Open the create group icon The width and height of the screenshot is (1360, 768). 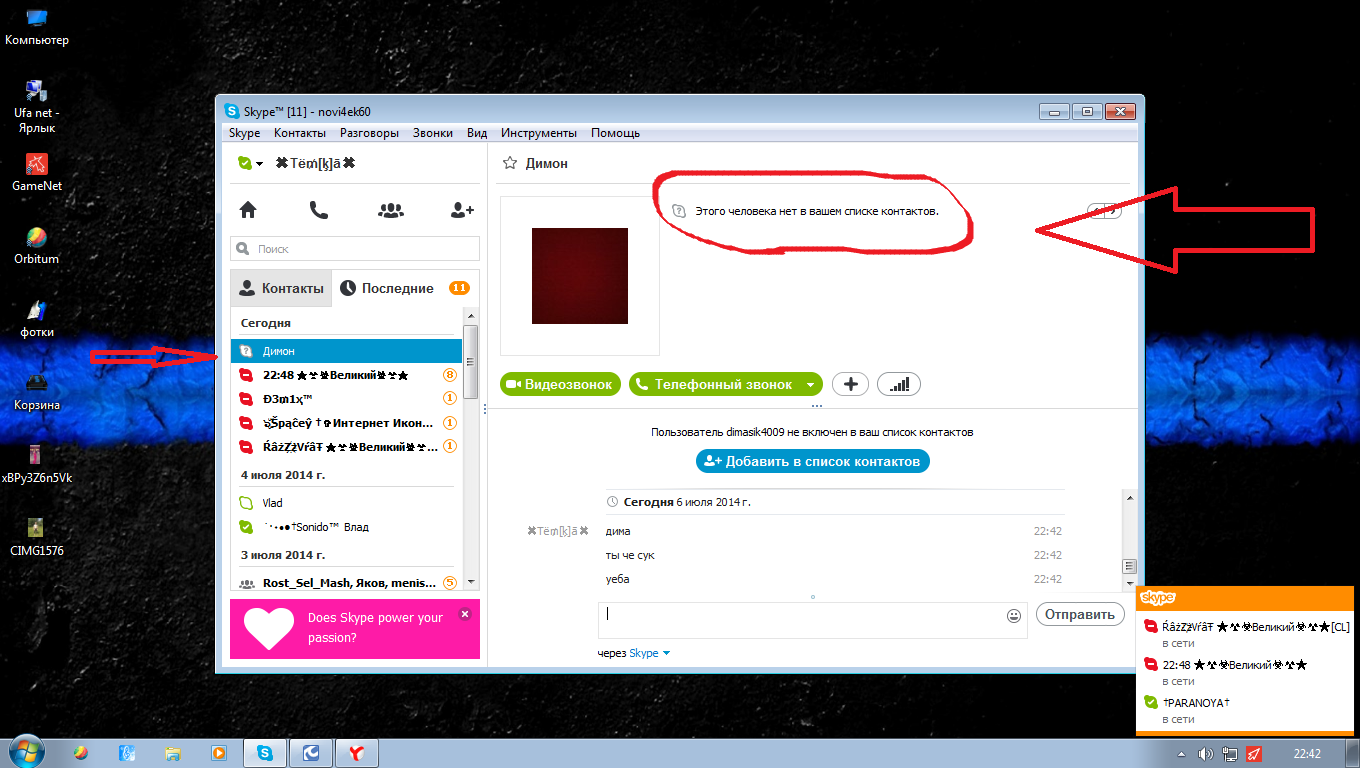click(x=391, y=210)
